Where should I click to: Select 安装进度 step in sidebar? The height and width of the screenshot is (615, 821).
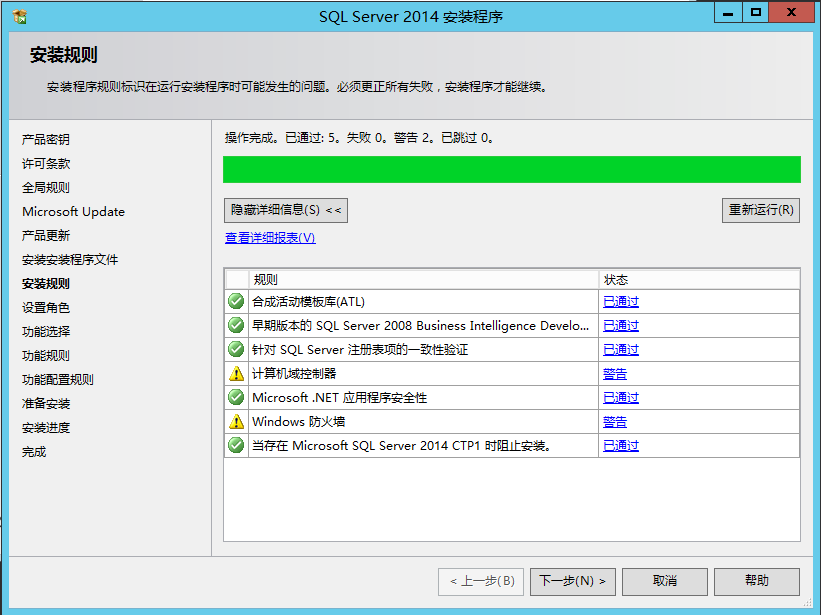(46, 428)
